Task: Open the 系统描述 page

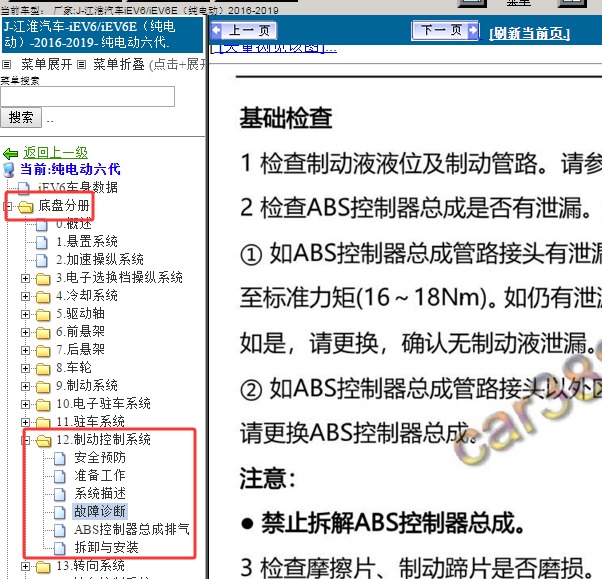Action: coord(100,493)
